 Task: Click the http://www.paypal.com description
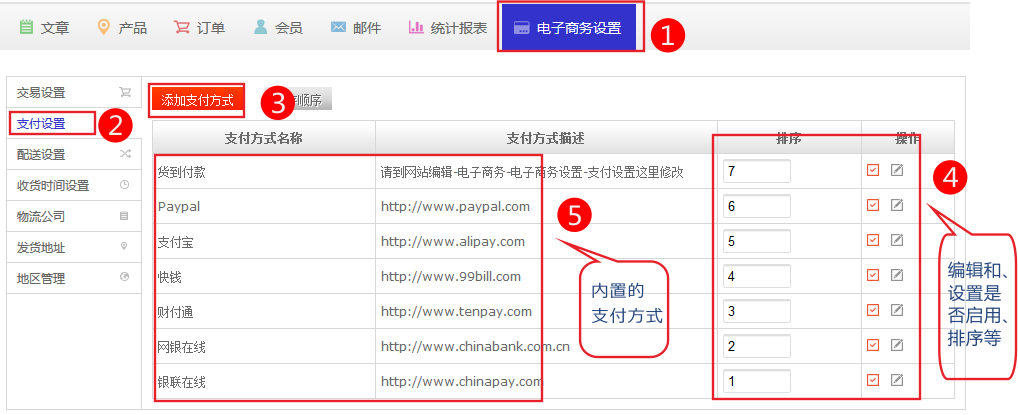[x=455, y=207]
